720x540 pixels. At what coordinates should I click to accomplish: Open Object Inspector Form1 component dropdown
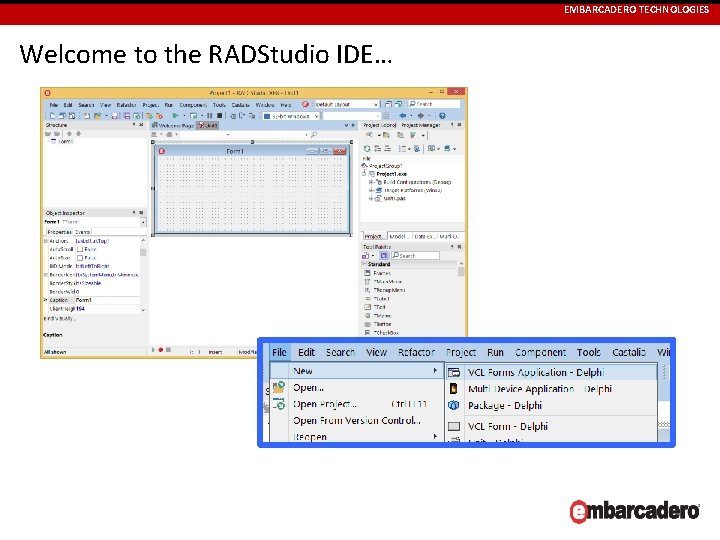coord(143,222)
